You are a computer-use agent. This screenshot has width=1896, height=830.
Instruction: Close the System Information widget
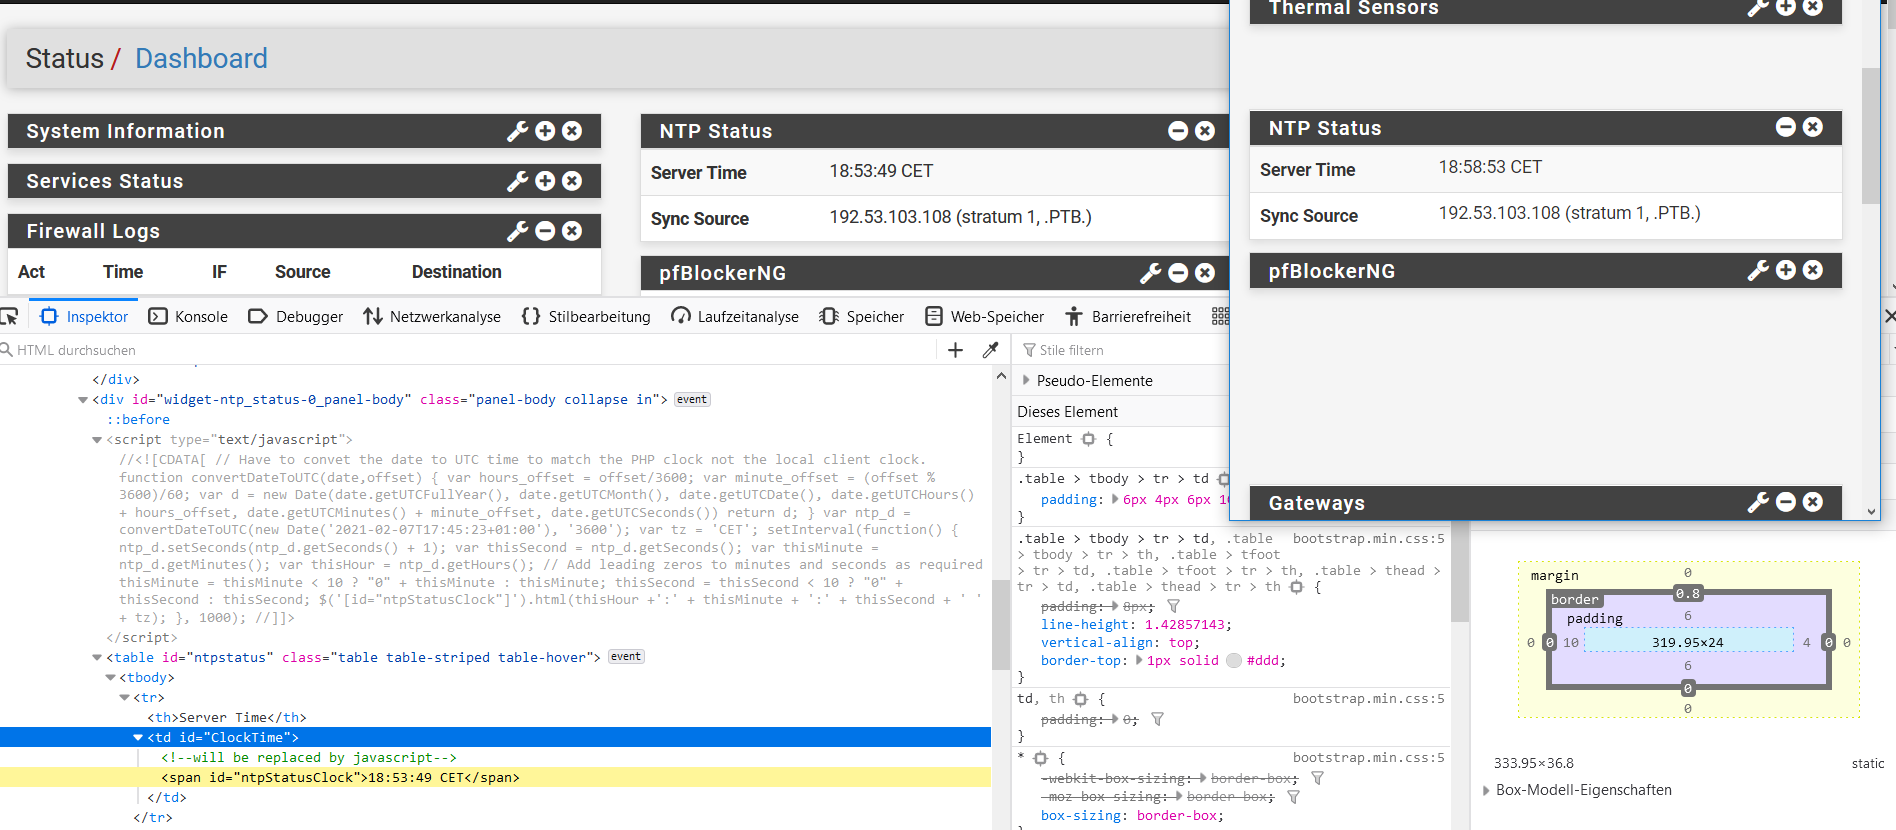click(572, 131)
